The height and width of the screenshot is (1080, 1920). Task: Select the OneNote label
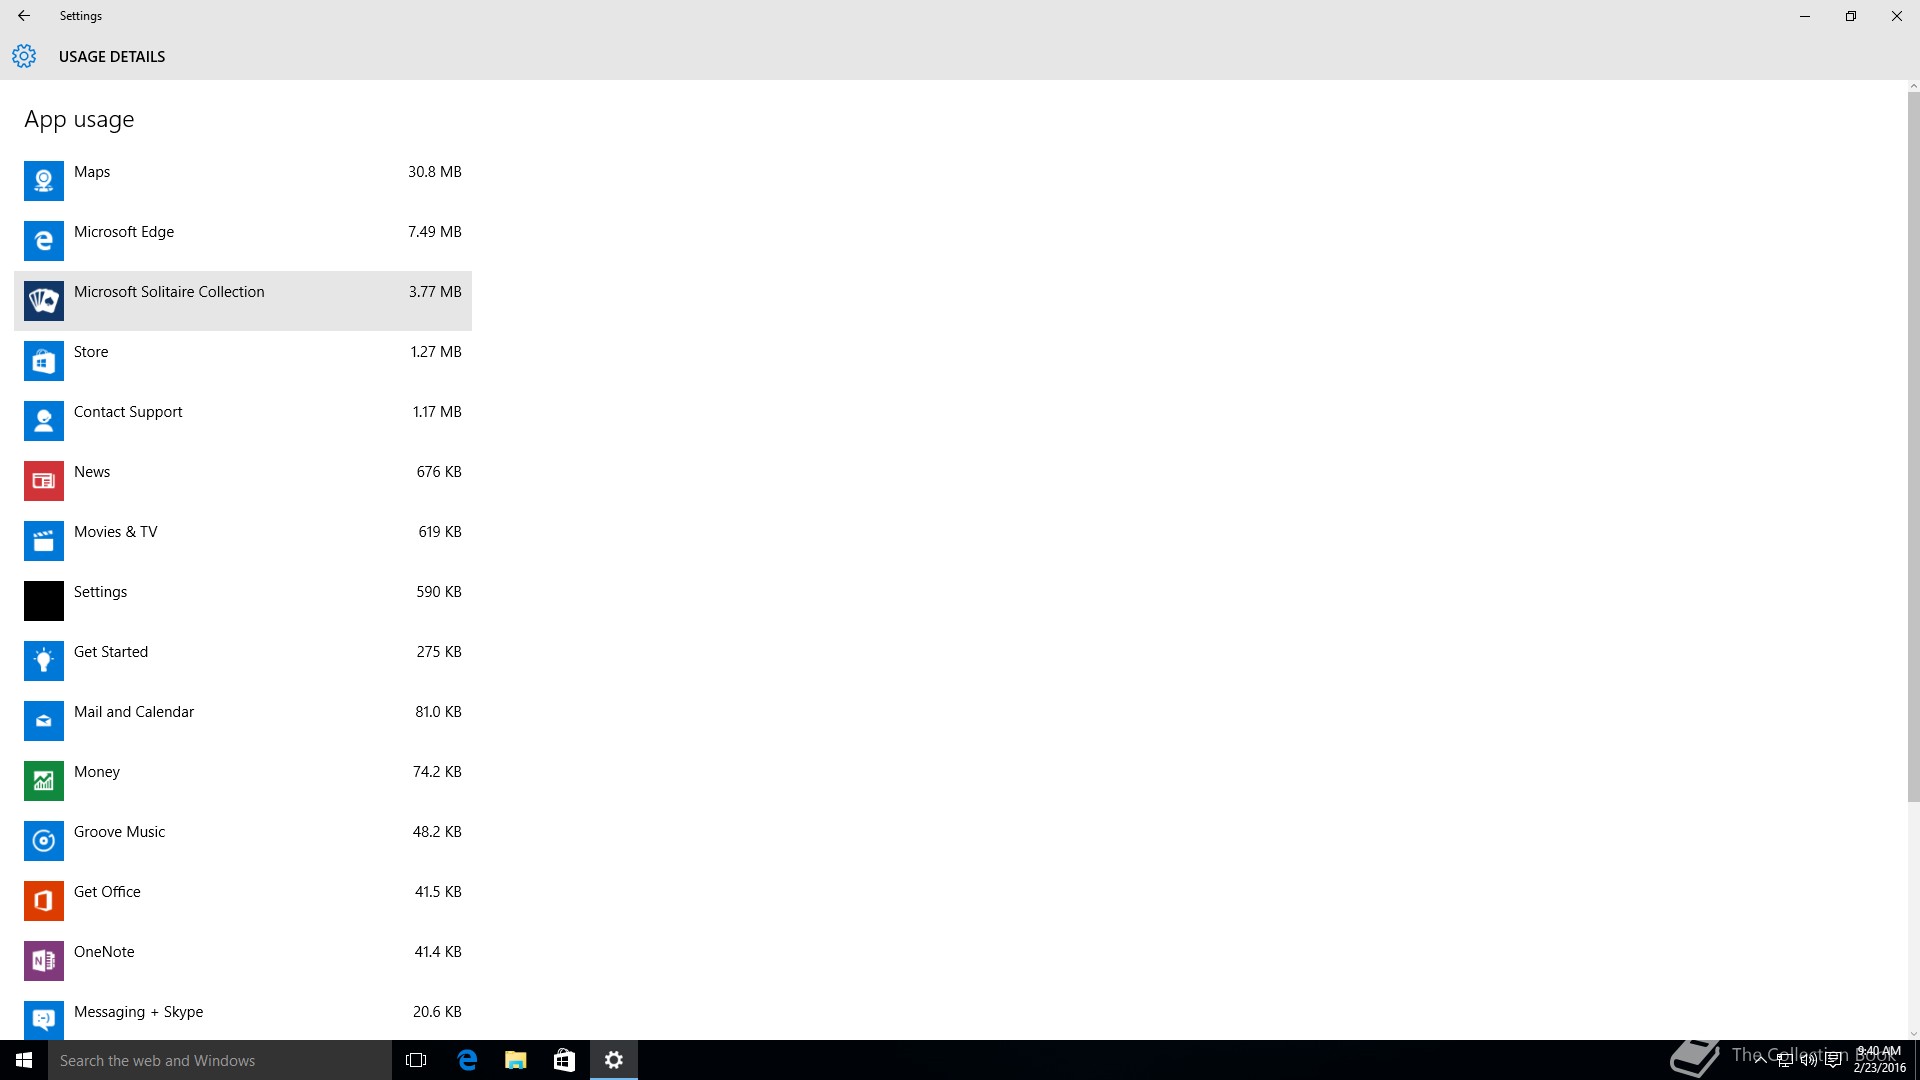104,952
